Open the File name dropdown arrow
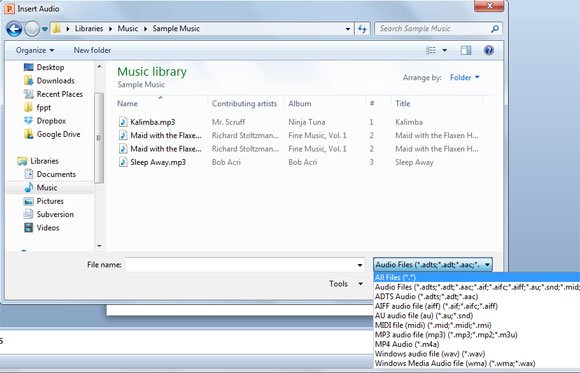580x373 pixels. (x=360, y=265)
